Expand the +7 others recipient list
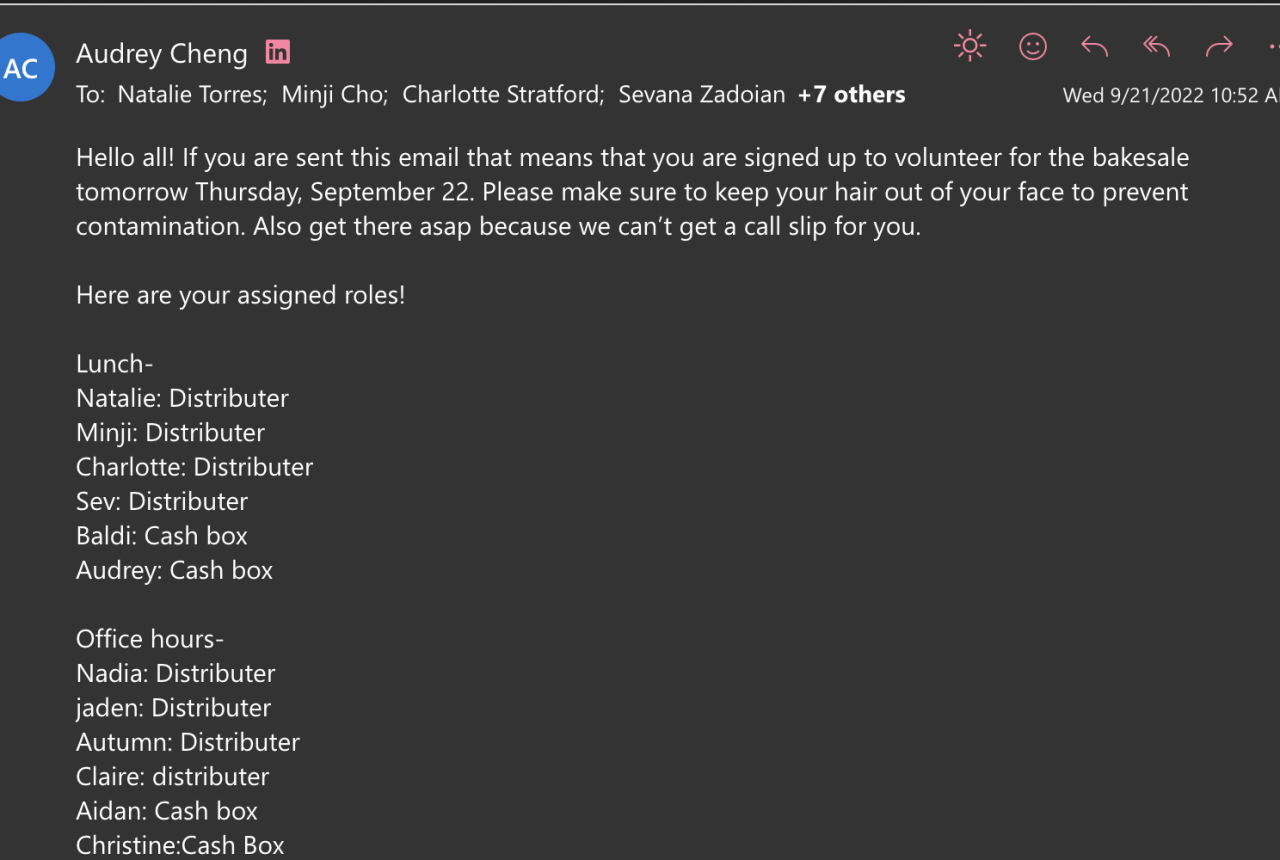The height and width of the screenshot is (860, 1280). [x=851, y=95]
